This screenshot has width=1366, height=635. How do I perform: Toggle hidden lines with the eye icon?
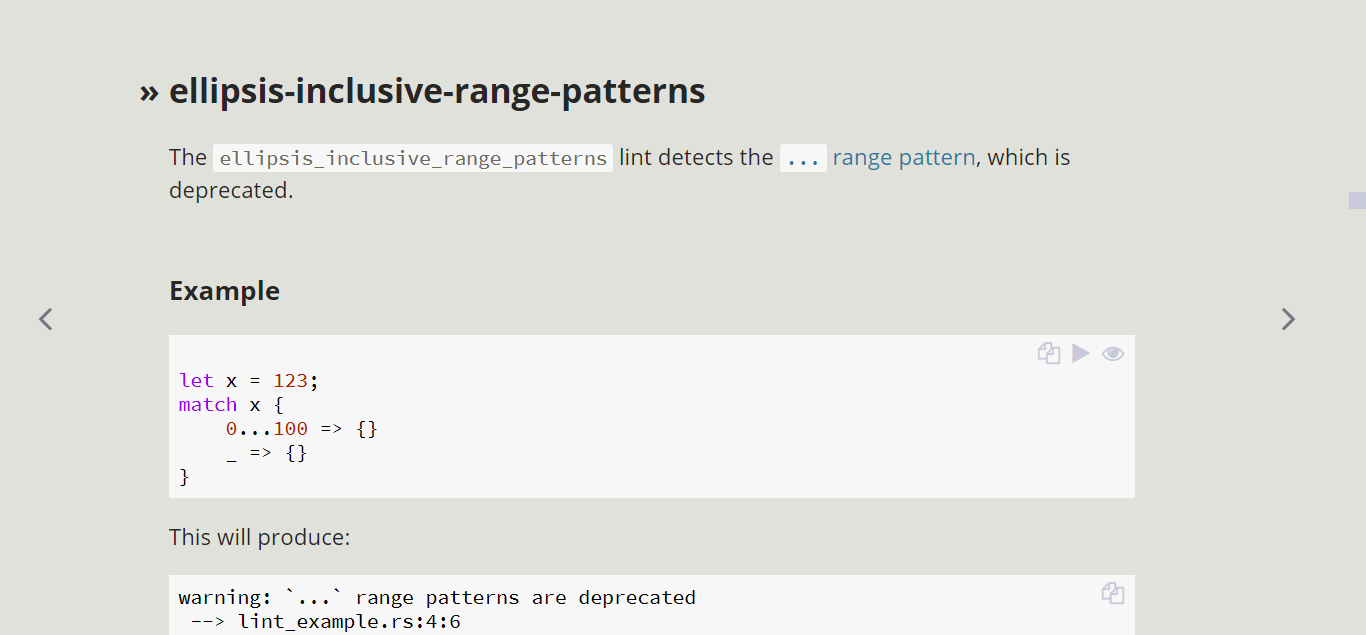[1113, 353]
